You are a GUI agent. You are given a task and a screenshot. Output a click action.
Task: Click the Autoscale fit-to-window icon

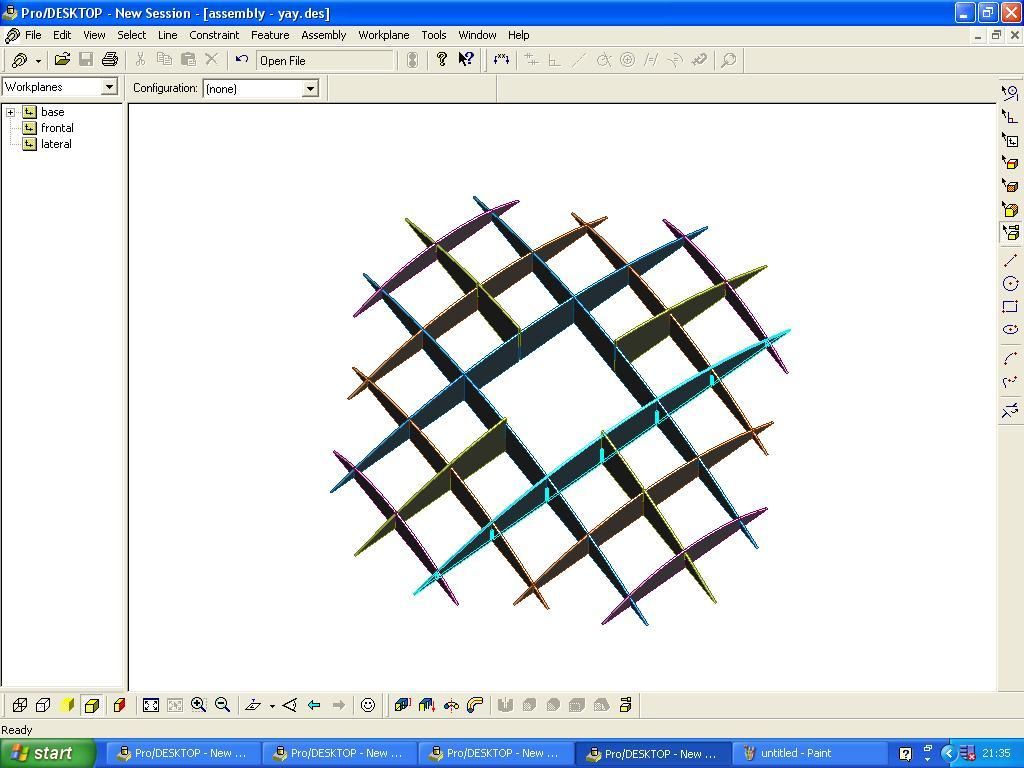tap(151, 705)
